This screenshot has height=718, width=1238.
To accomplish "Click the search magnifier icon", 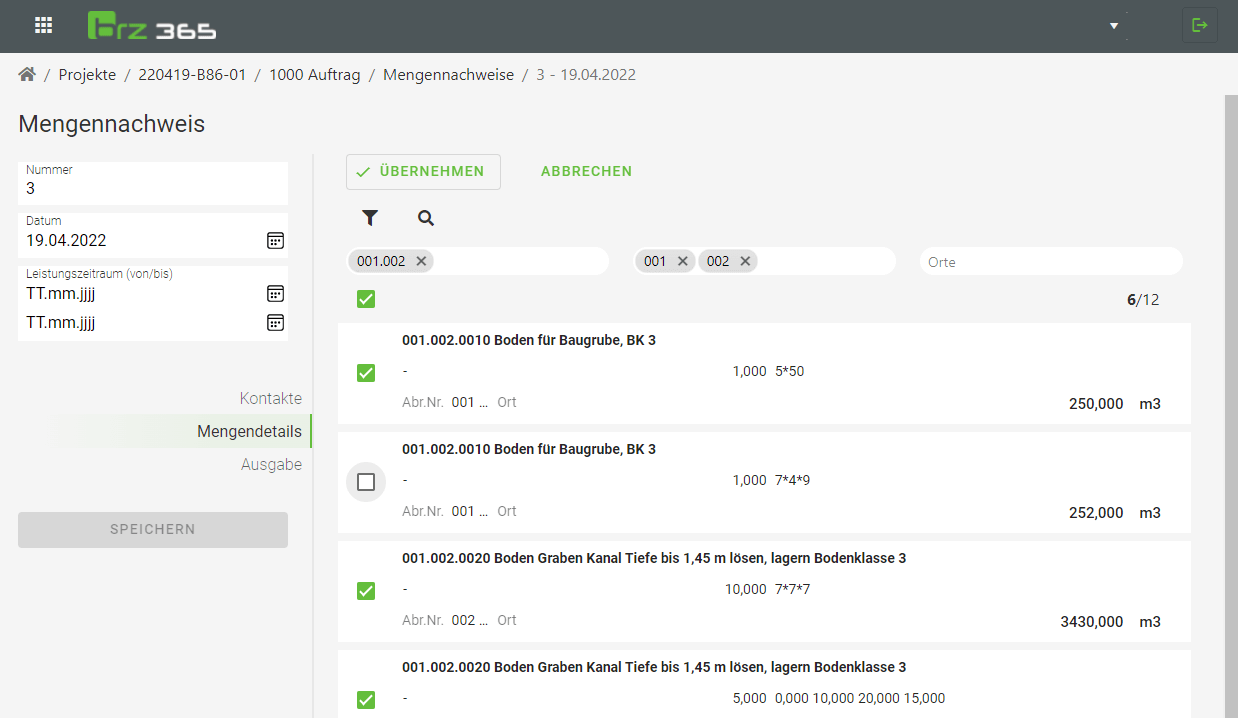I will 426,218.
